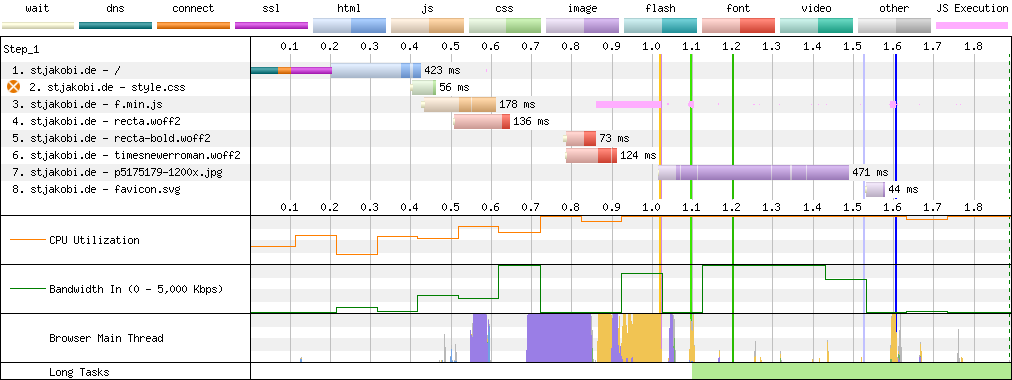Click the connect legend color swatch
The height and width of the screenshot is (380, 1012).
[193, 26]
